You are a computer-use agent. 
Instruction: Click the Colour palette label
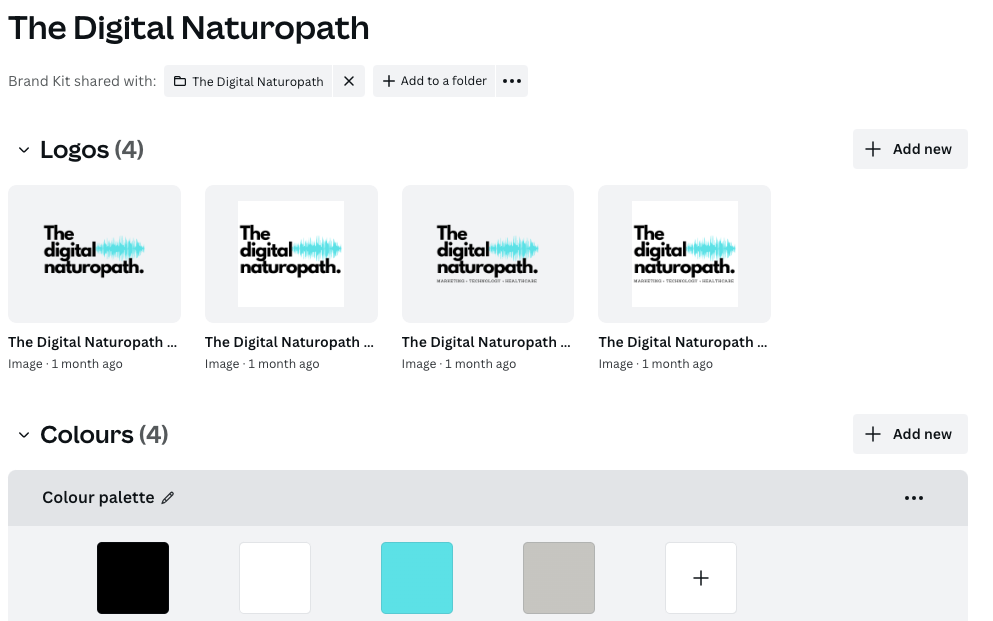point(98,498)
